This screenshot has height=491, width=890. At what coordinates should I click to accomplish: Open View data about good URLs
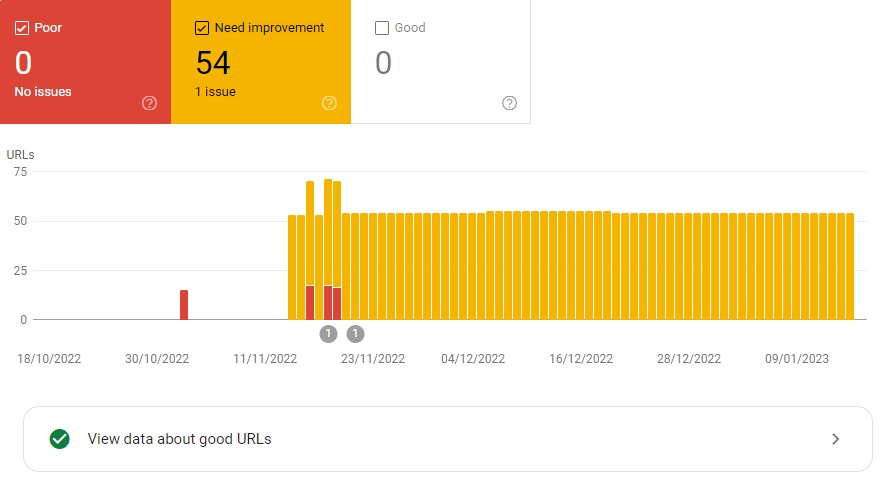point(448,439)
